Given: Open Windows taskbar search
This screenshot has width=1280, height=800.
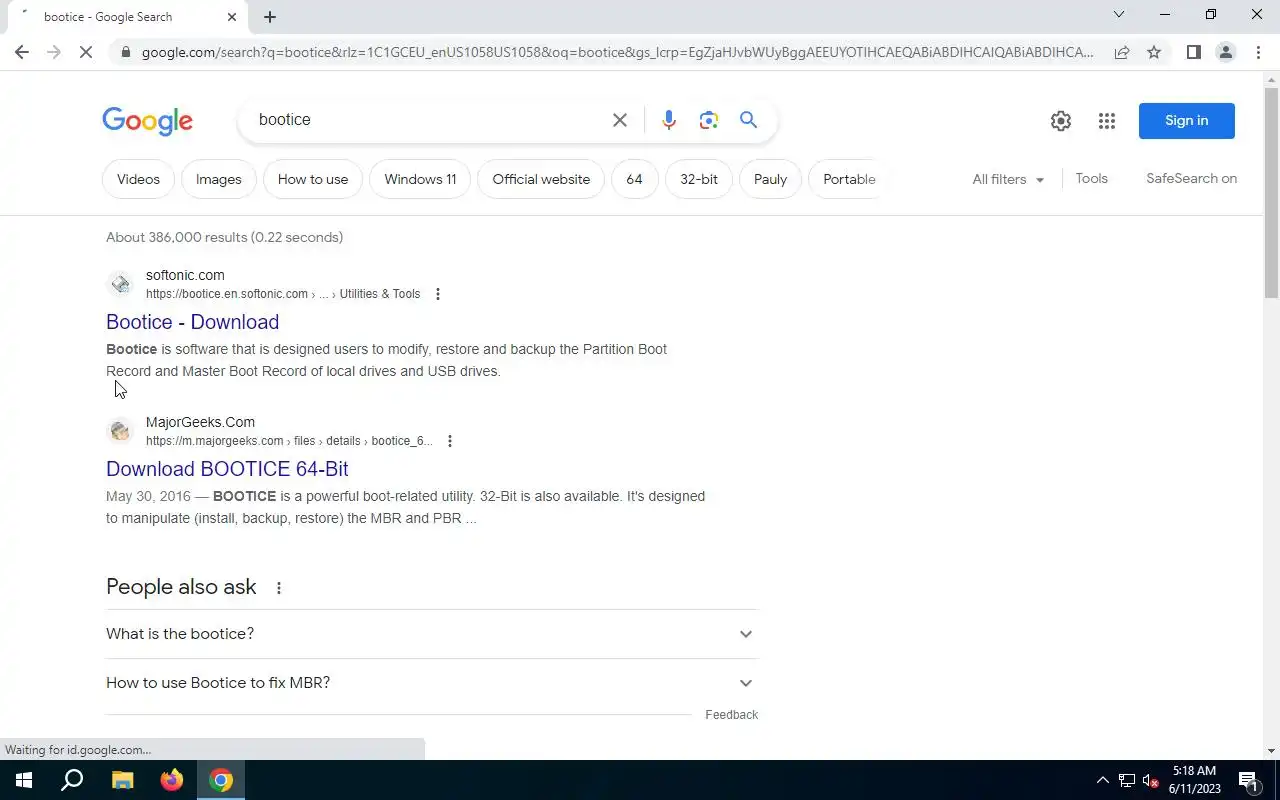Looking at the screenshot, I should 72,780.
